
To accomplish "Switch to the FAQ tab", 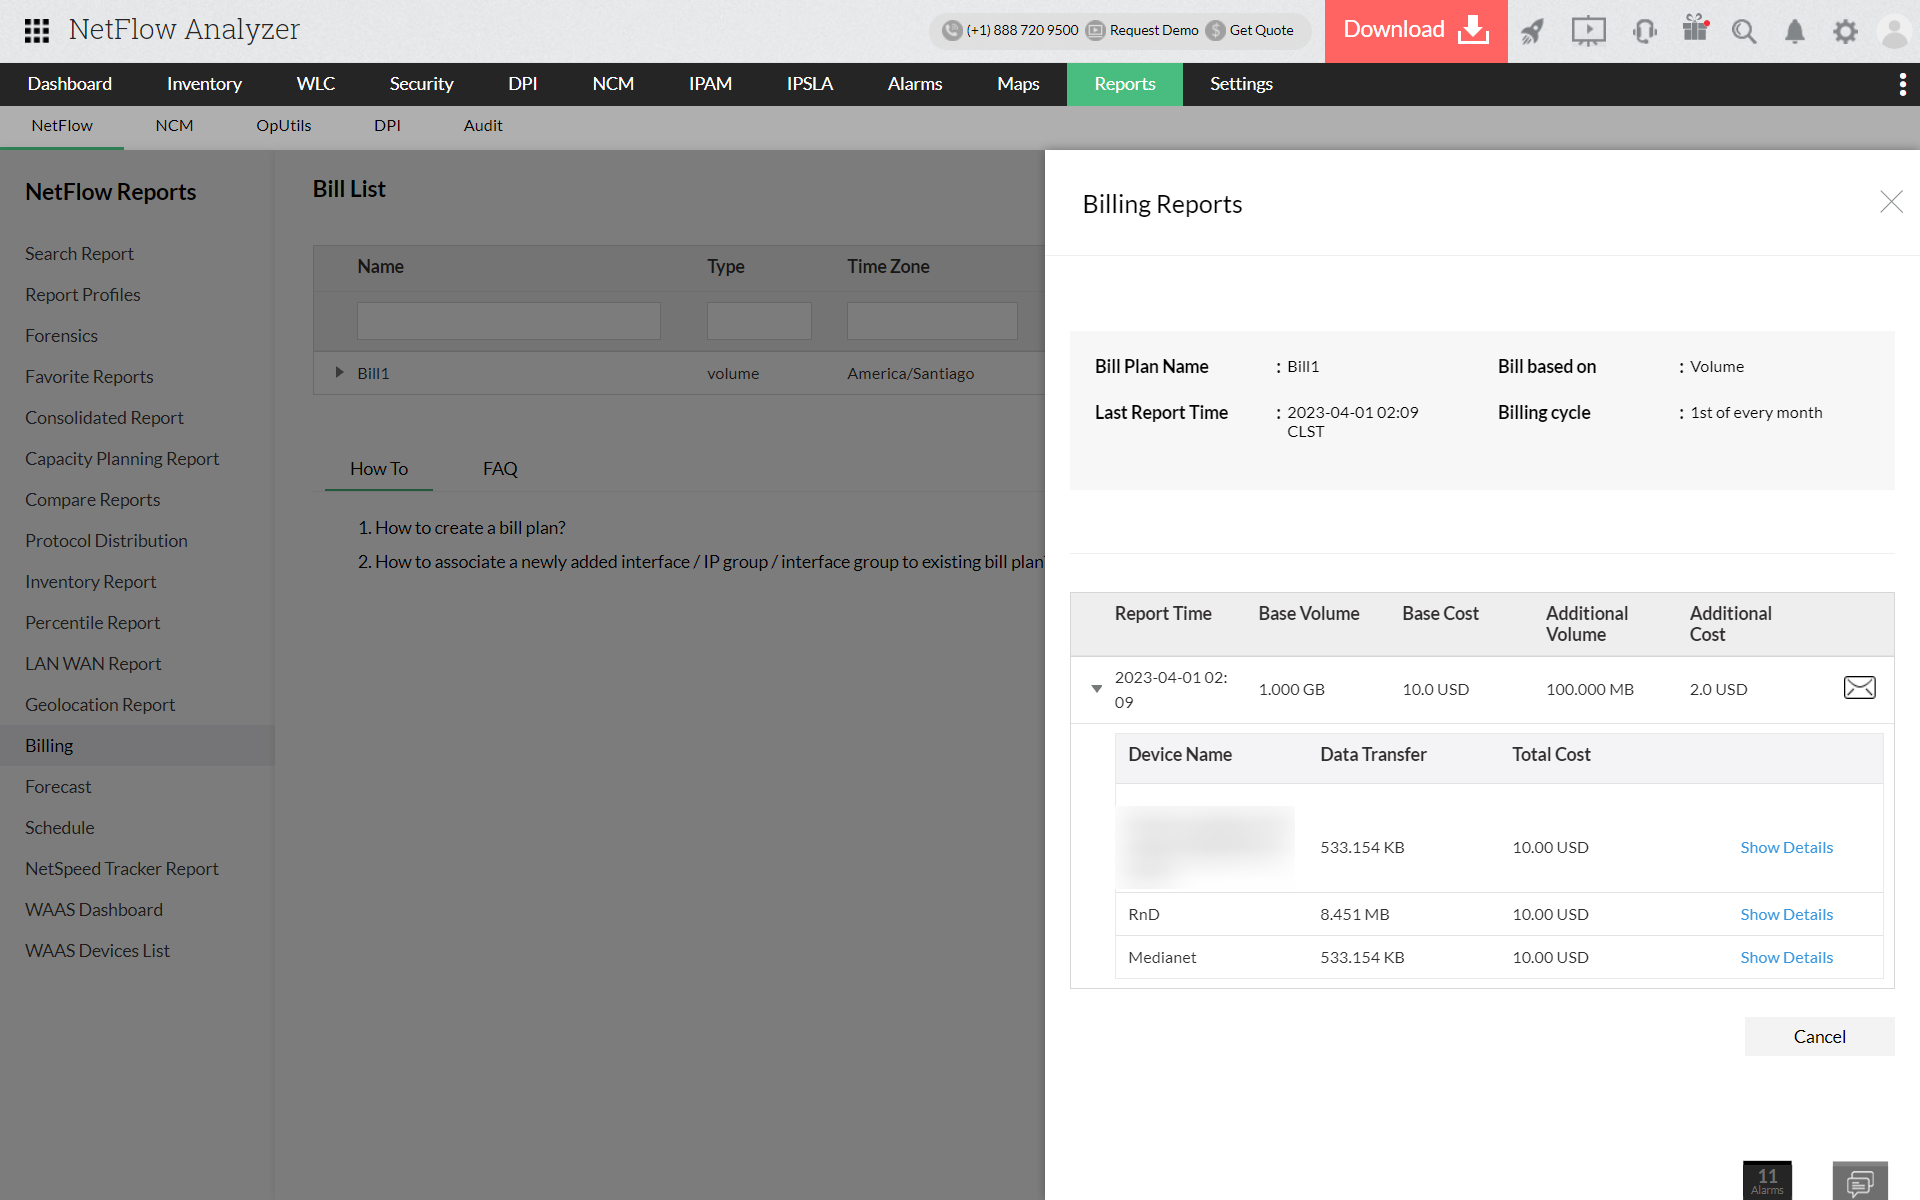I will tap(499, 468).
